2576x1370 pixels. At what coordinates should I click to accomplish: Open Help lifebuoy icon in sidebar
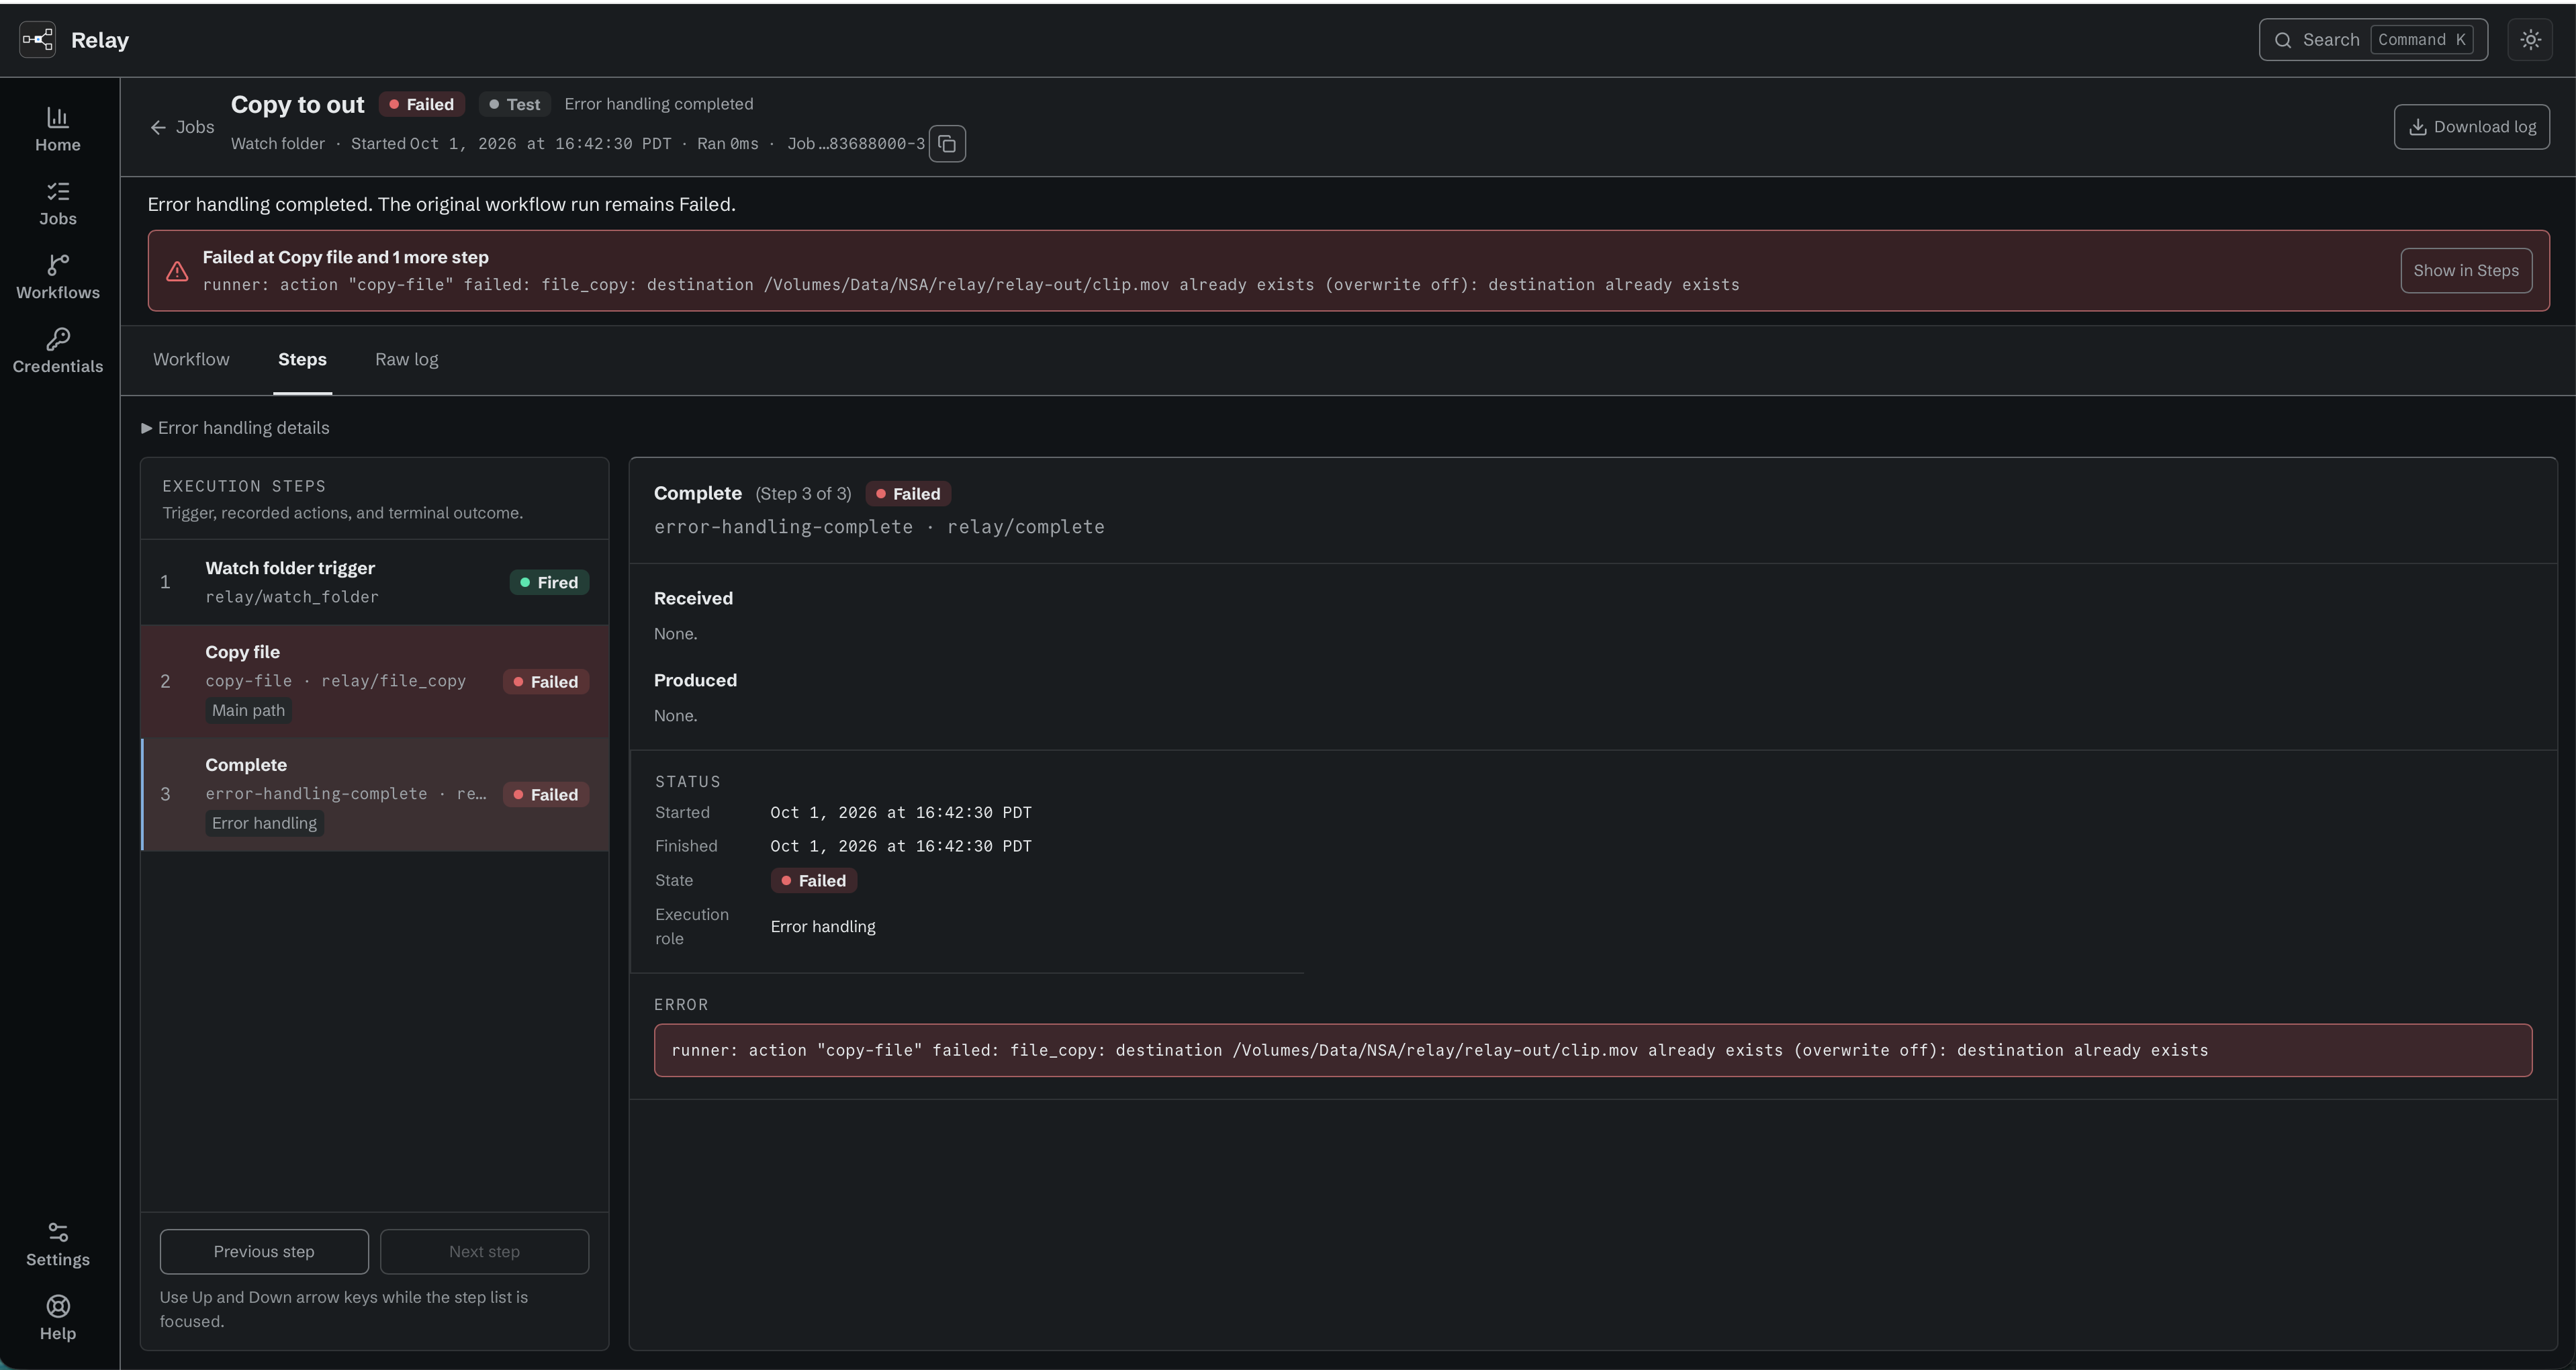(x=58, y=1306)
